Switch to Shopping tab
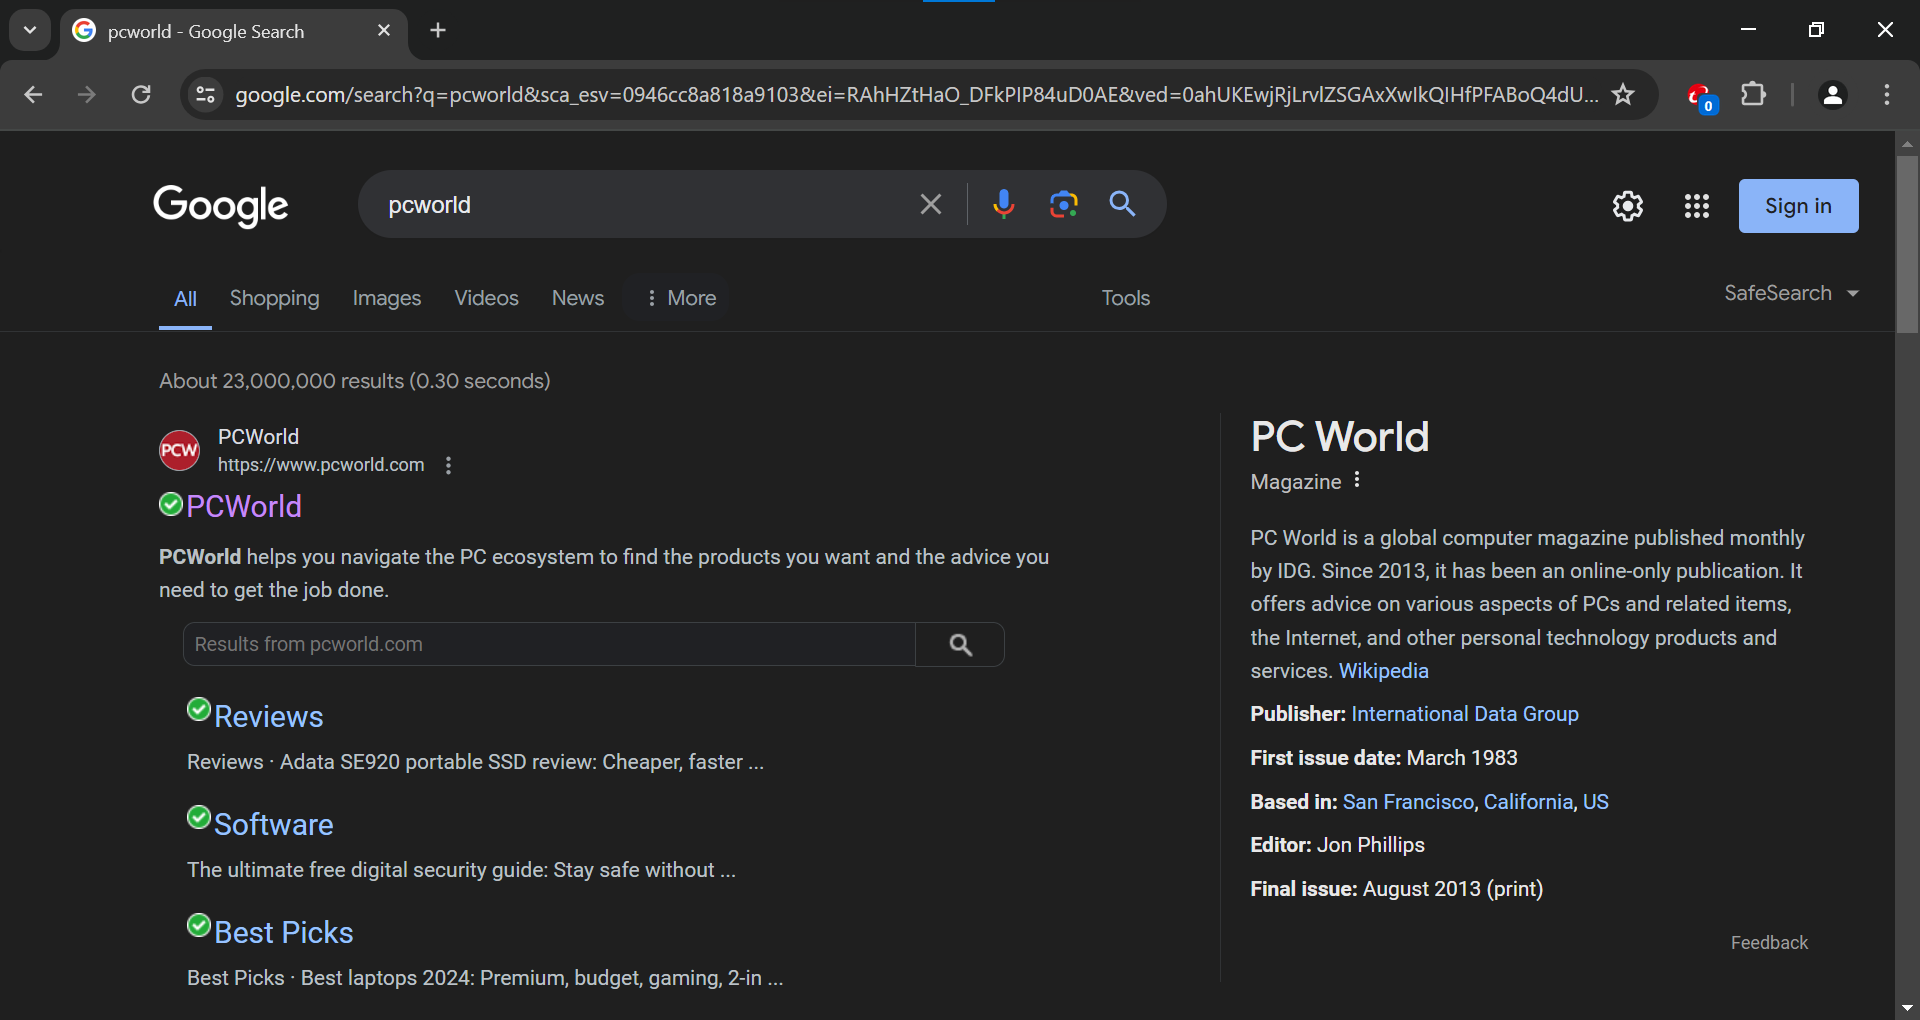The width and height of the screenshot is (1920, 1020). (274, 298)
